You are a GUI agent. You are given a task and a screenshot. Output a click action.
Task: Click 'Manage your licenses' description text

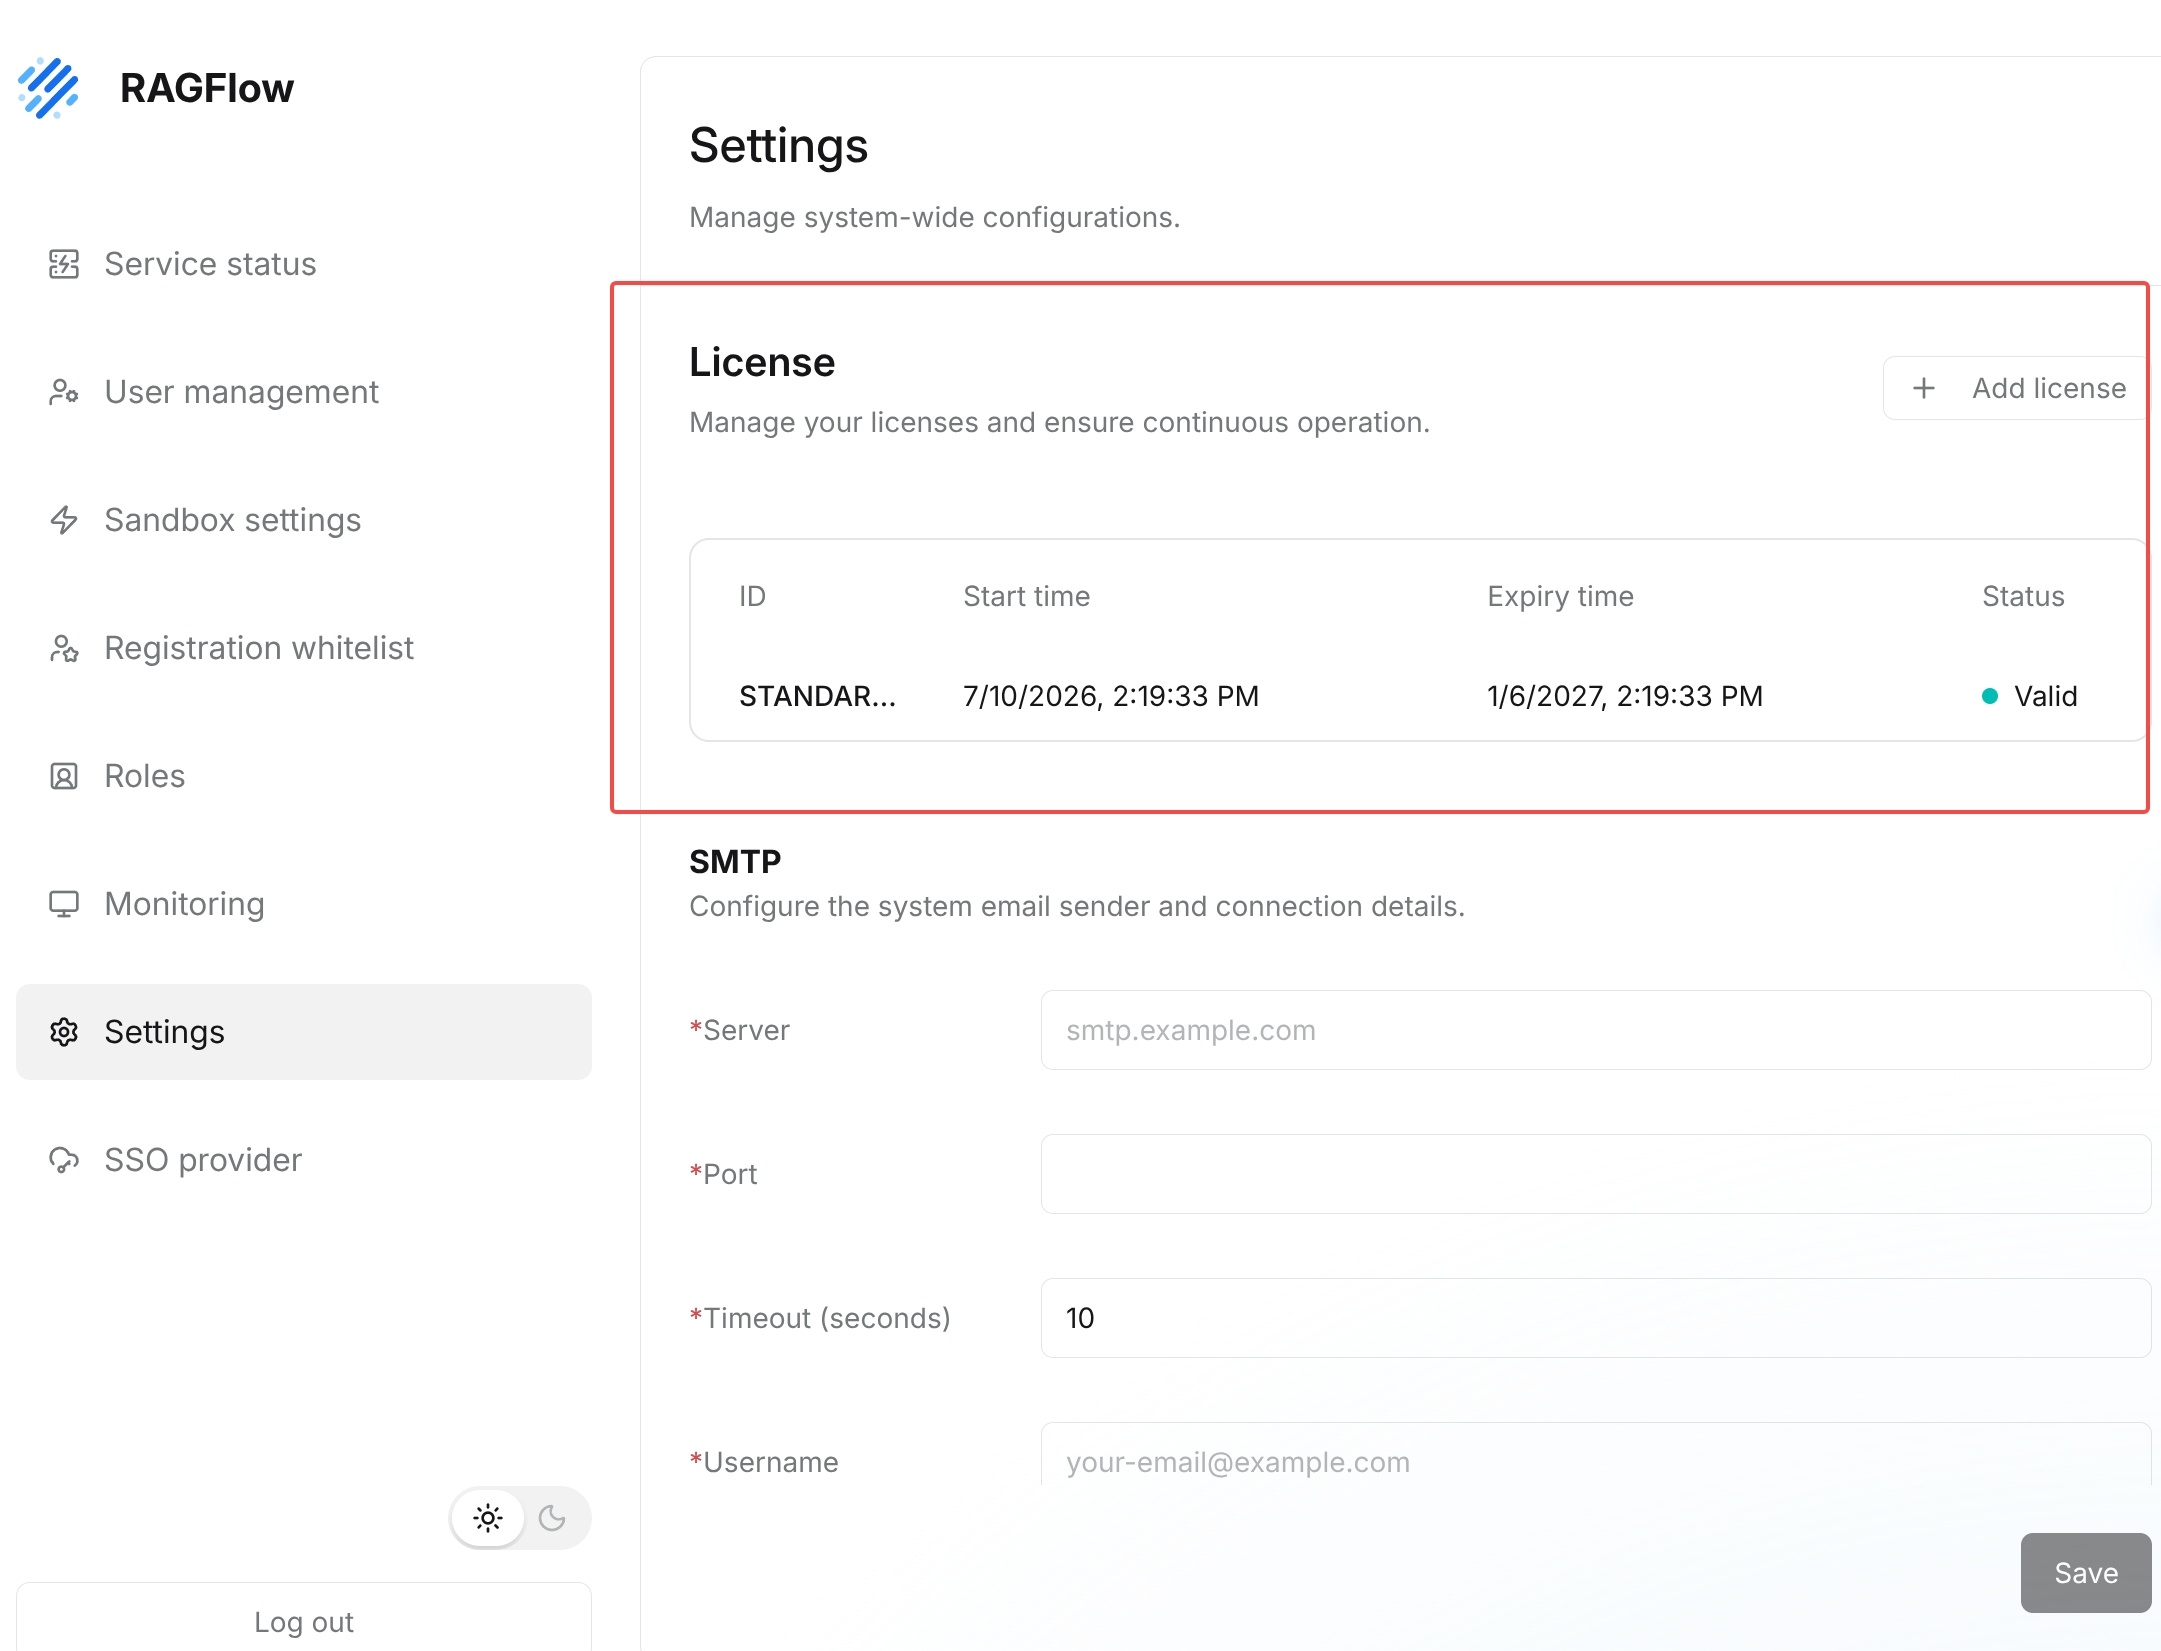(x=1060, y=422)
